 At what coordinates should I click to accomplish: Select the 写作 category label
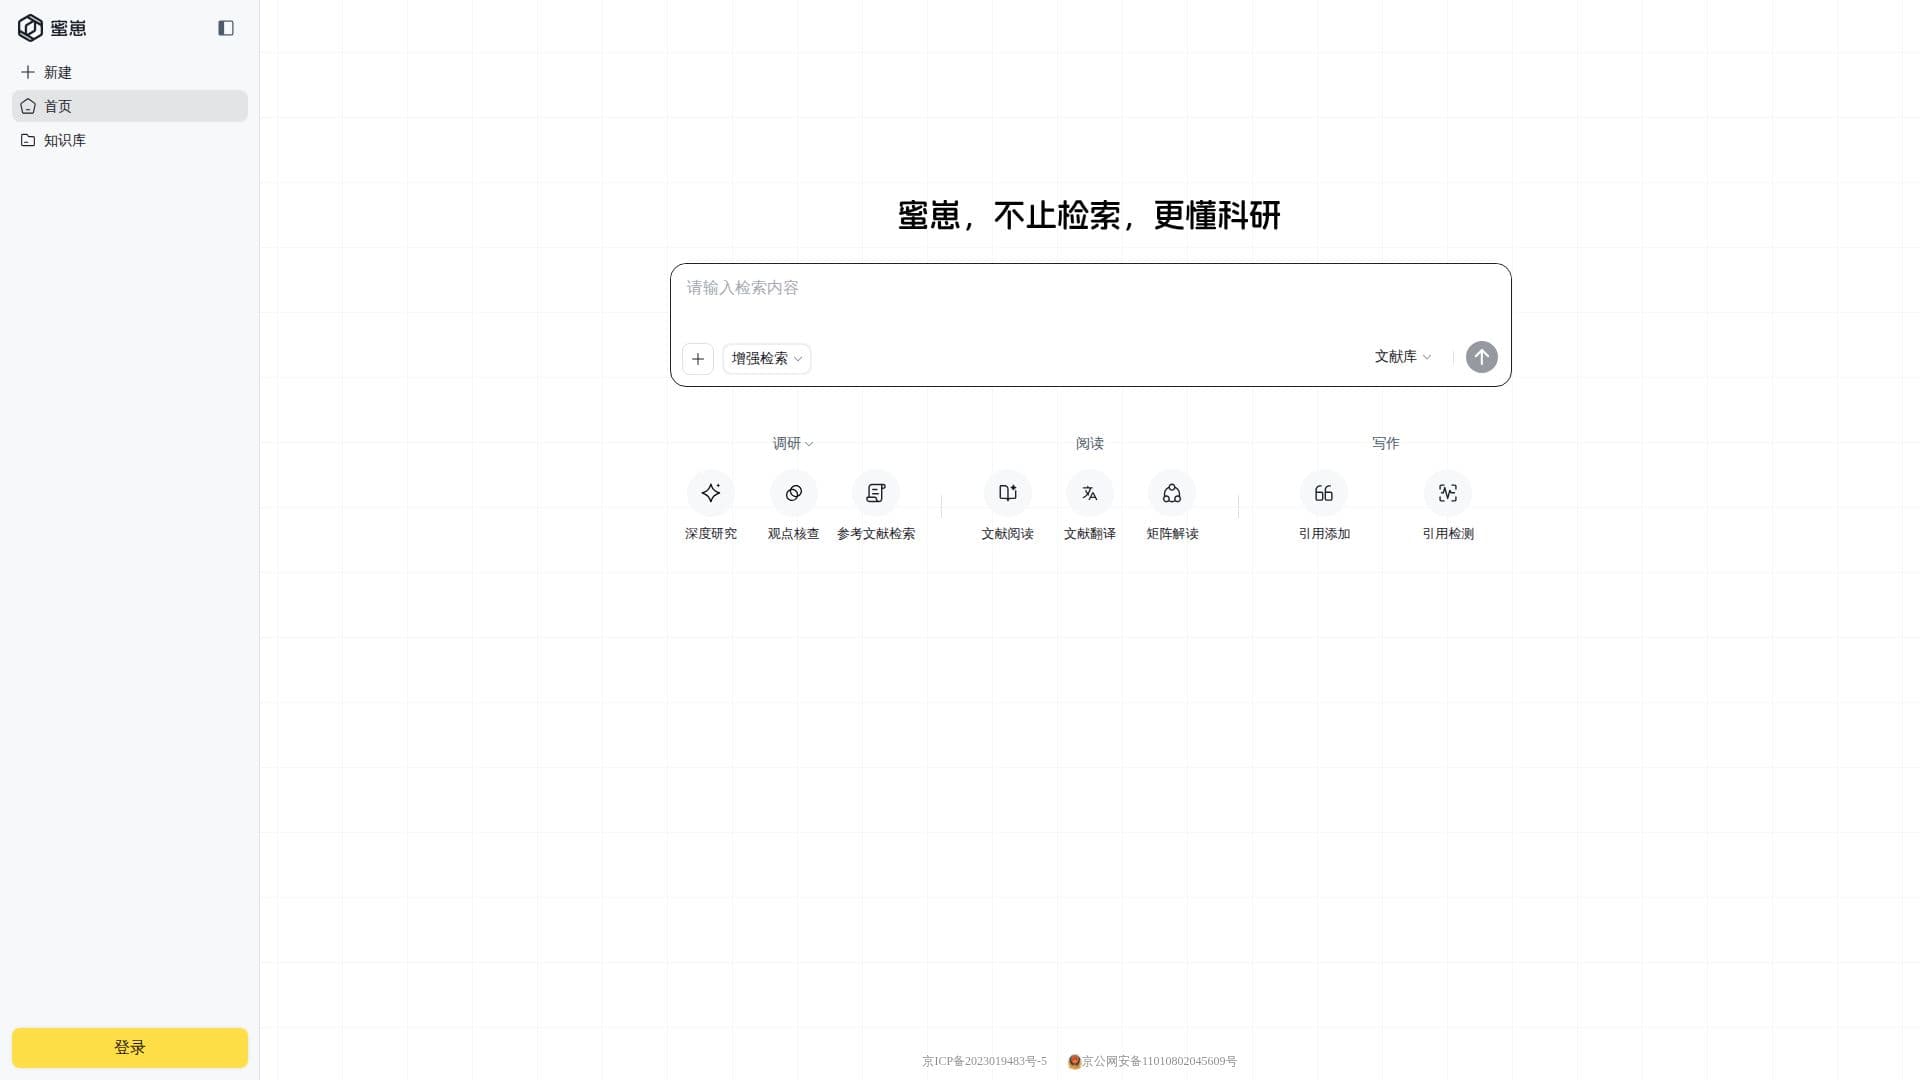click(x=1386, y=443)
